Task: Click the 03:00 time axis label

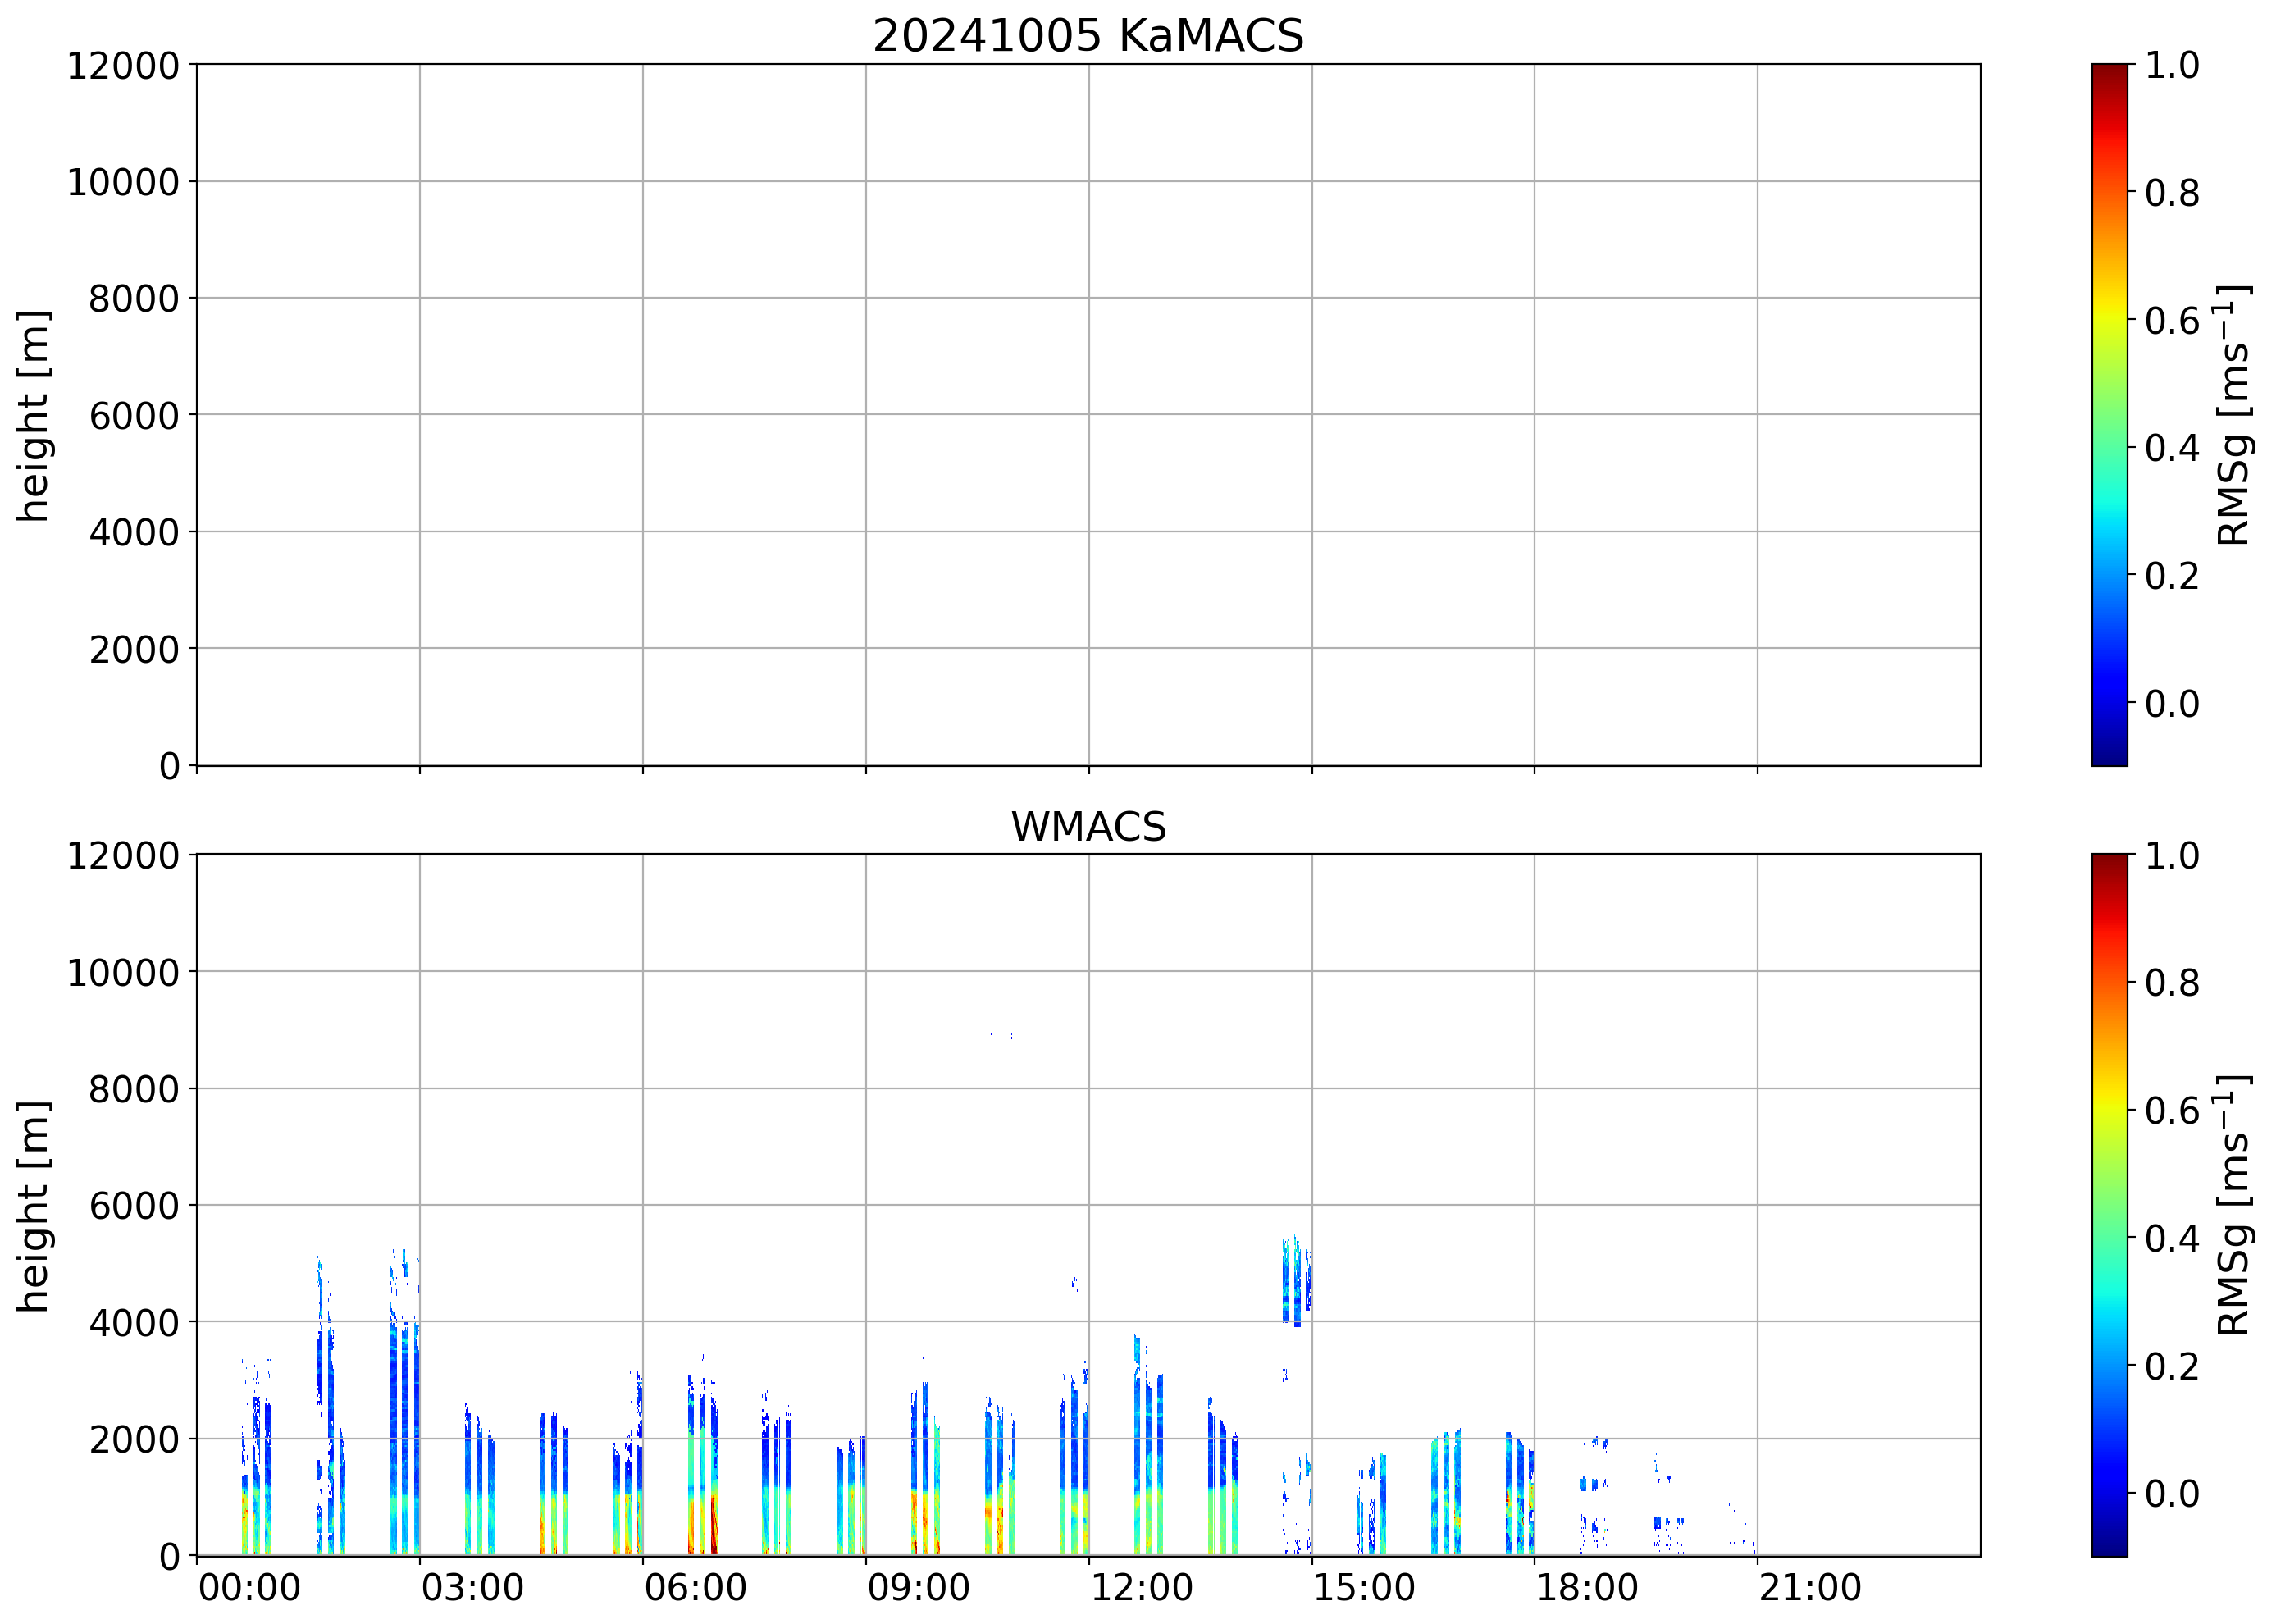Action: pos(472,1588)
